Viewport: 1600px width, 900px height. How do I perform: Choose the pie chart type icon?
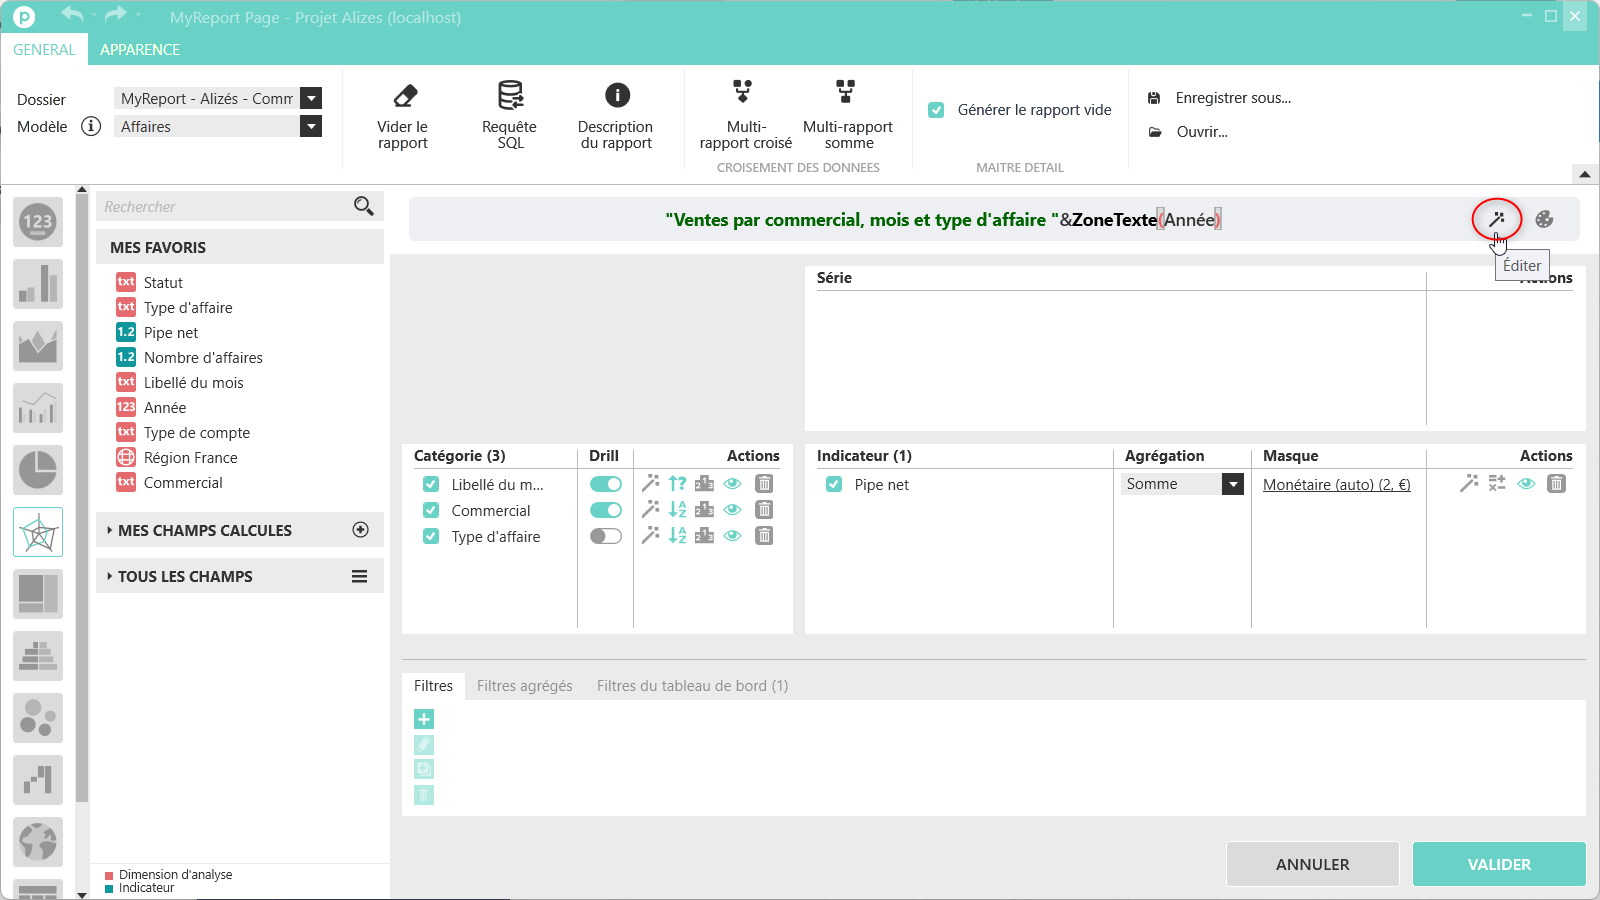click(x=38, y=470)
